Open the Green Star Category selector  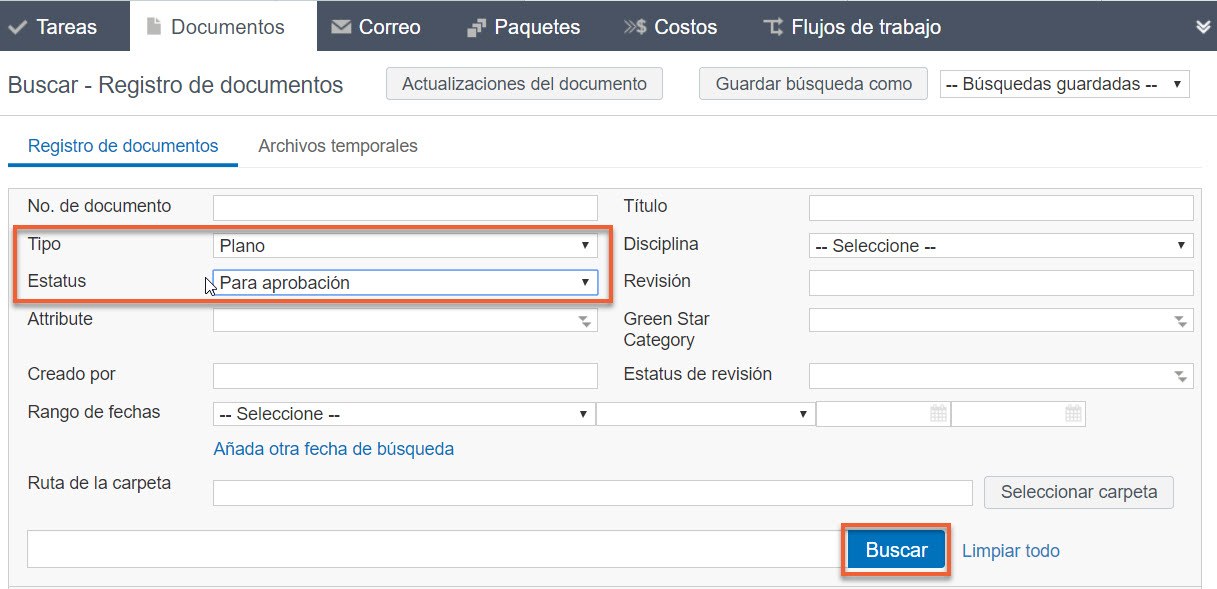click(x=1001, y=320)
